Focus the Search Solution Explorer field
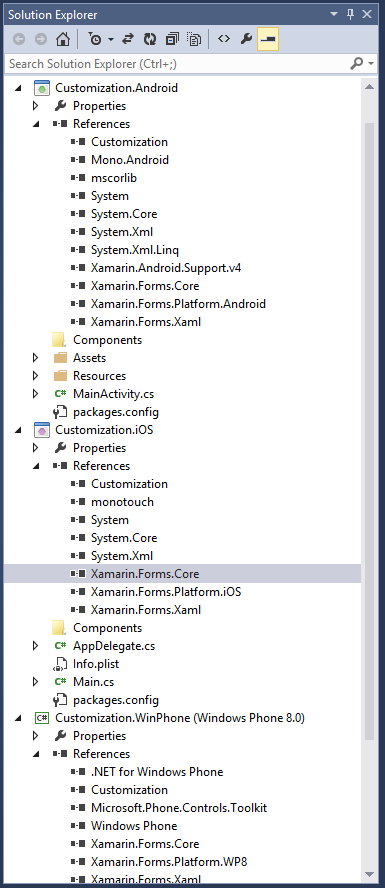Screen dimensions: 385x888 pos(177,63)
